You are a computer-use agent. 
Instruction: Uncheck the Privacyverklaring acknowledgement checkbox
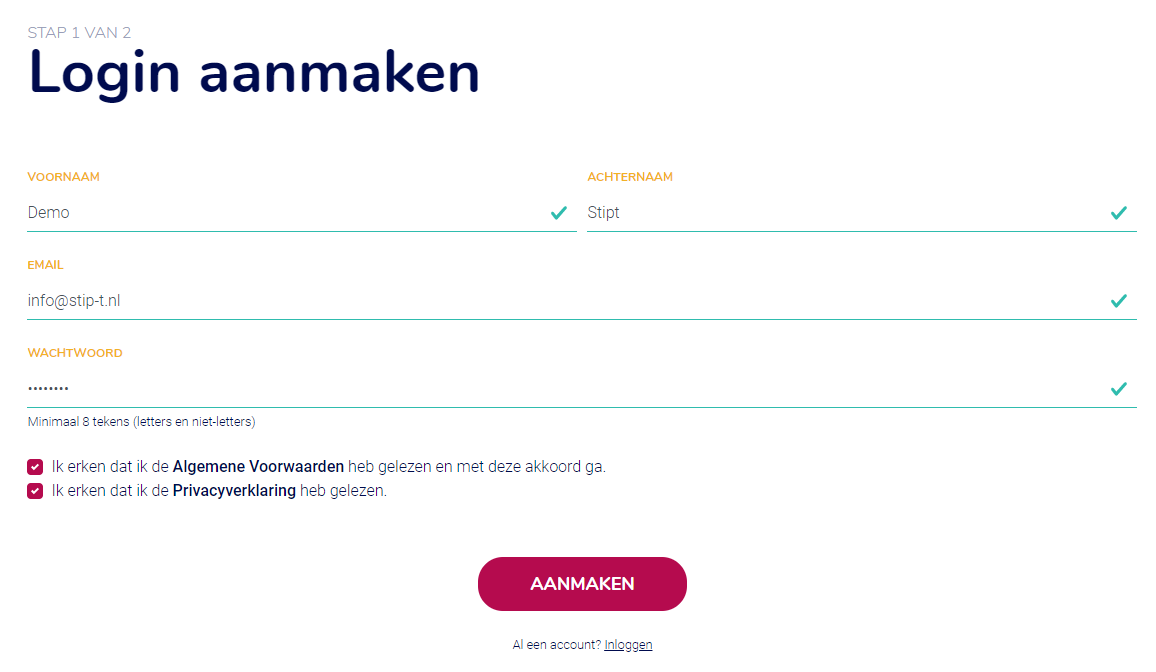35,490
